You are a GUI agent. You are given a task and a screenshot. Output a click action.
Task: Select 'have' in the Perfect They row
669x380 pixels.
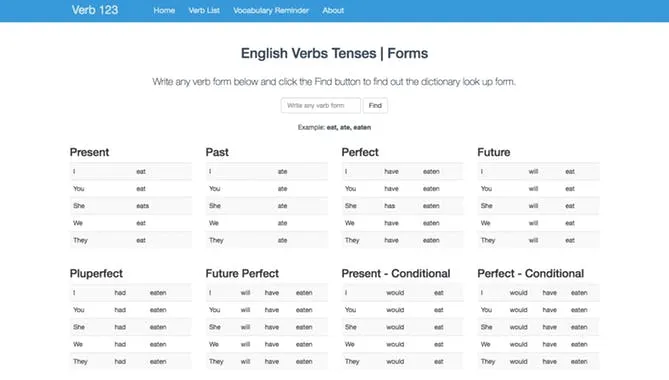tap(391, 240)
